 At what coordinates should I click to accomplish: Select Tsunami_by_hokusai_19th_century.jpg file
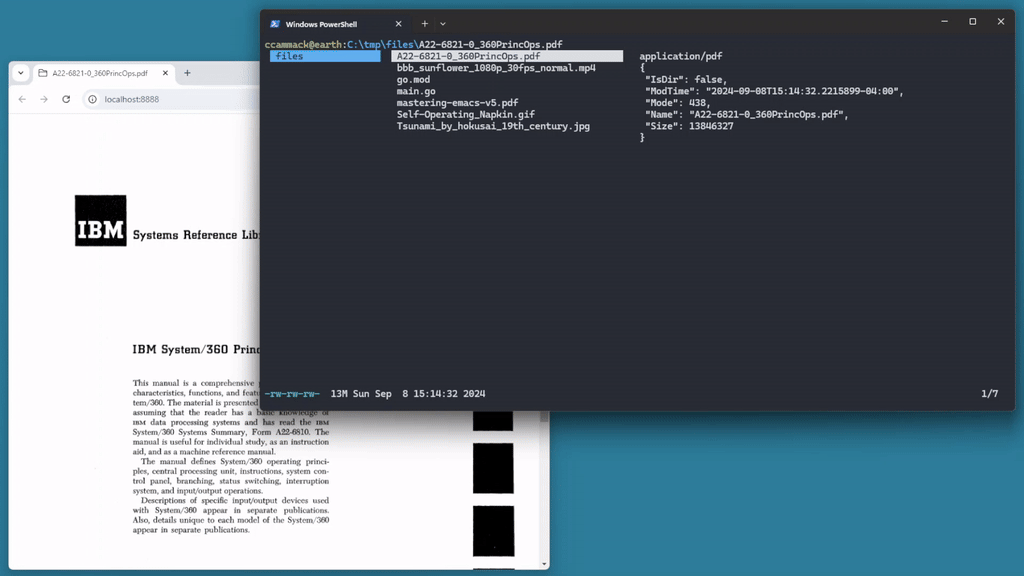[493, 126]
